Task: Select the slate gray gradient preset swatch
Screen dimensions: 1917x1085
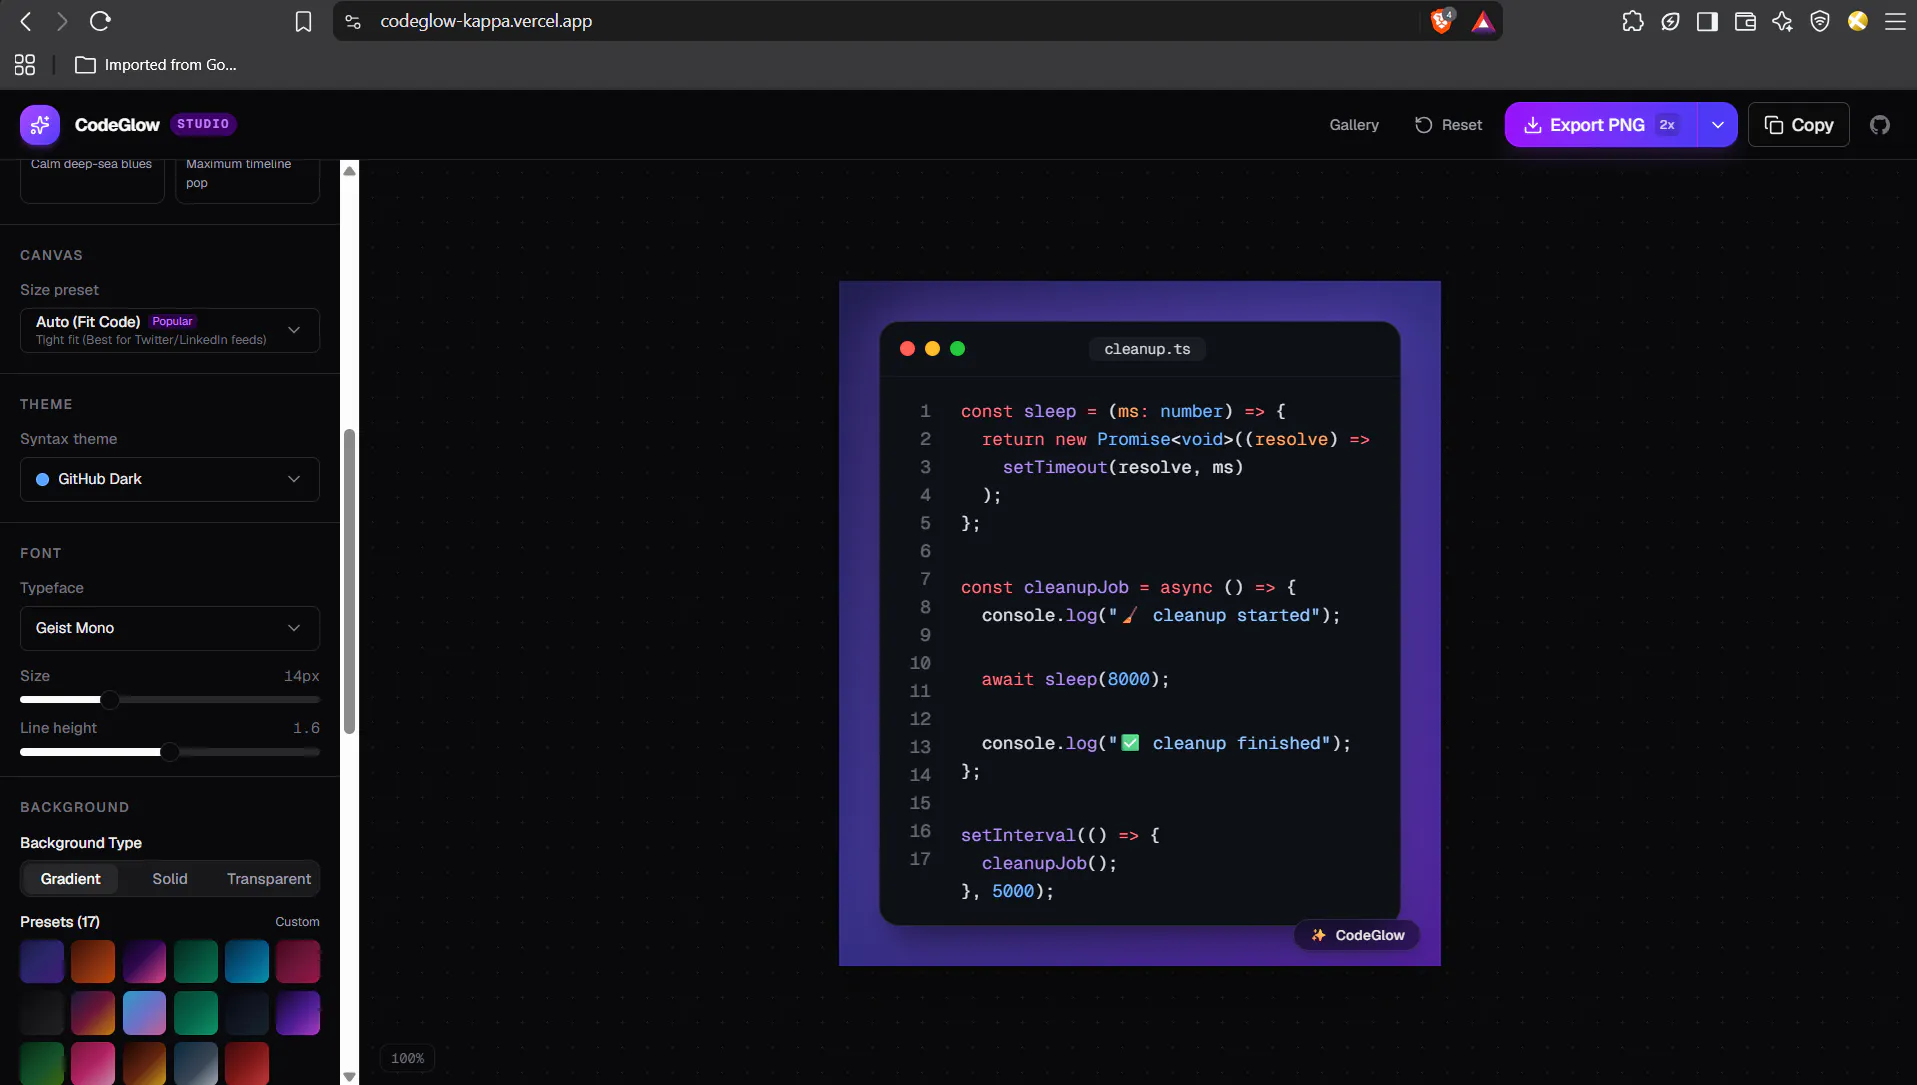Action: click(x=196, y=1064)
